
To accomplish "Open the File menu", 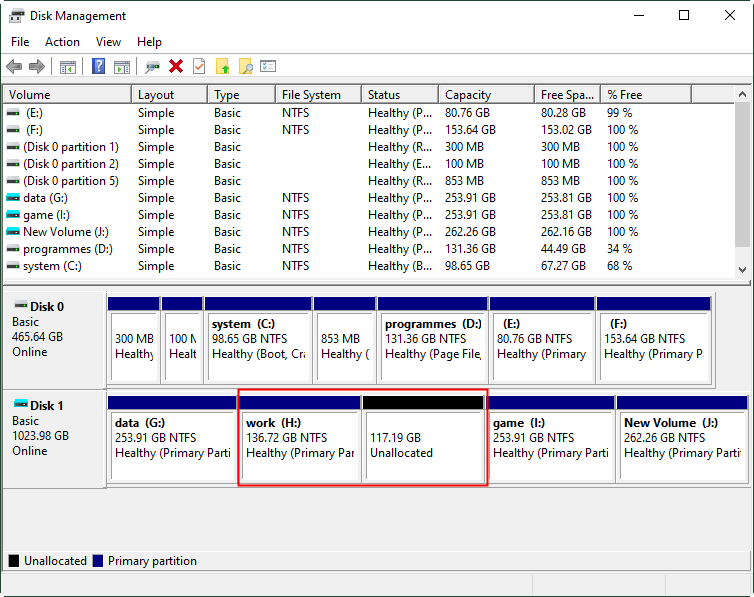I will point(20,42).
